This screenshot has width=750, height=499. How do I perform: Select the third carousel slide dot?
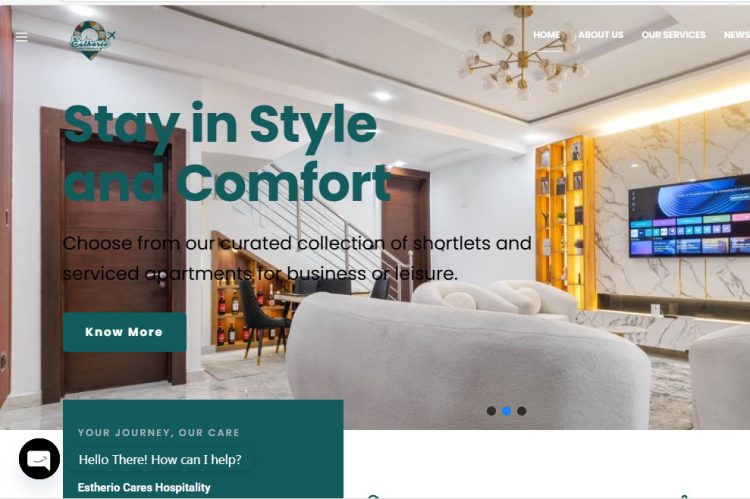click(522, 411)
